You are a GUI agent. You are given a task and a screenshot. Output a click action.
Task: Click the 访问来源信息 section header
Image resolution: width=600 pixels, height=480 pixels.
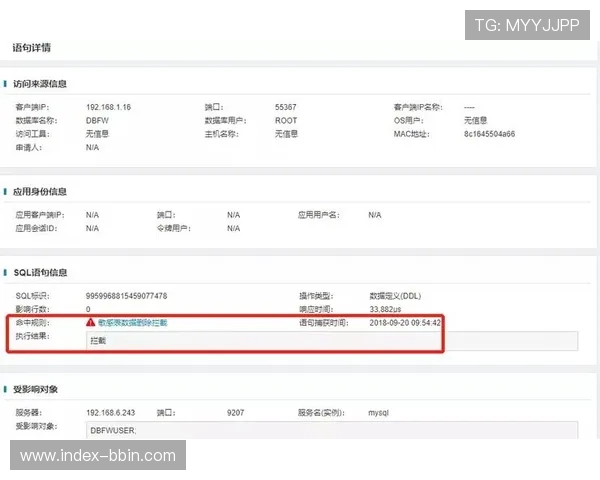[40, 84]
